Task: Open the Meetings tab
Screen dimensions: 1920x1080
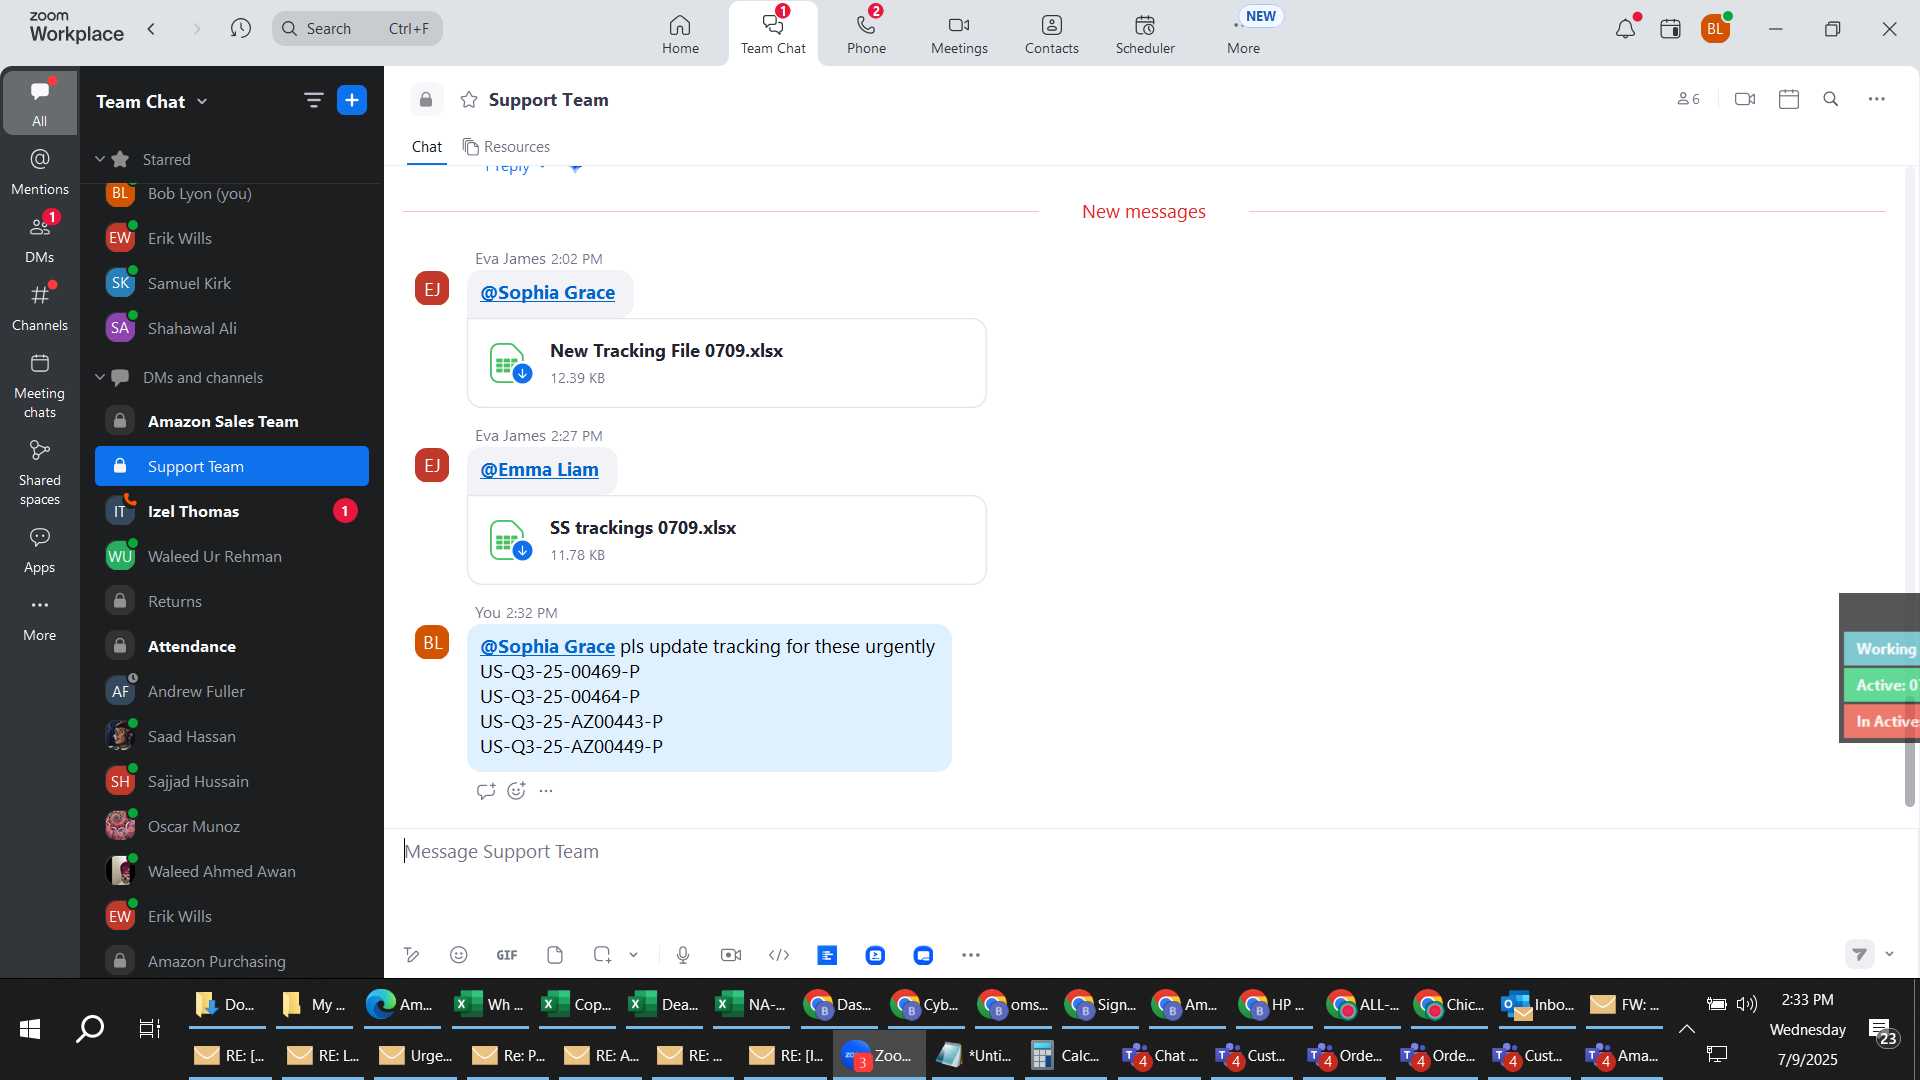Action: [x=959, y=33]
